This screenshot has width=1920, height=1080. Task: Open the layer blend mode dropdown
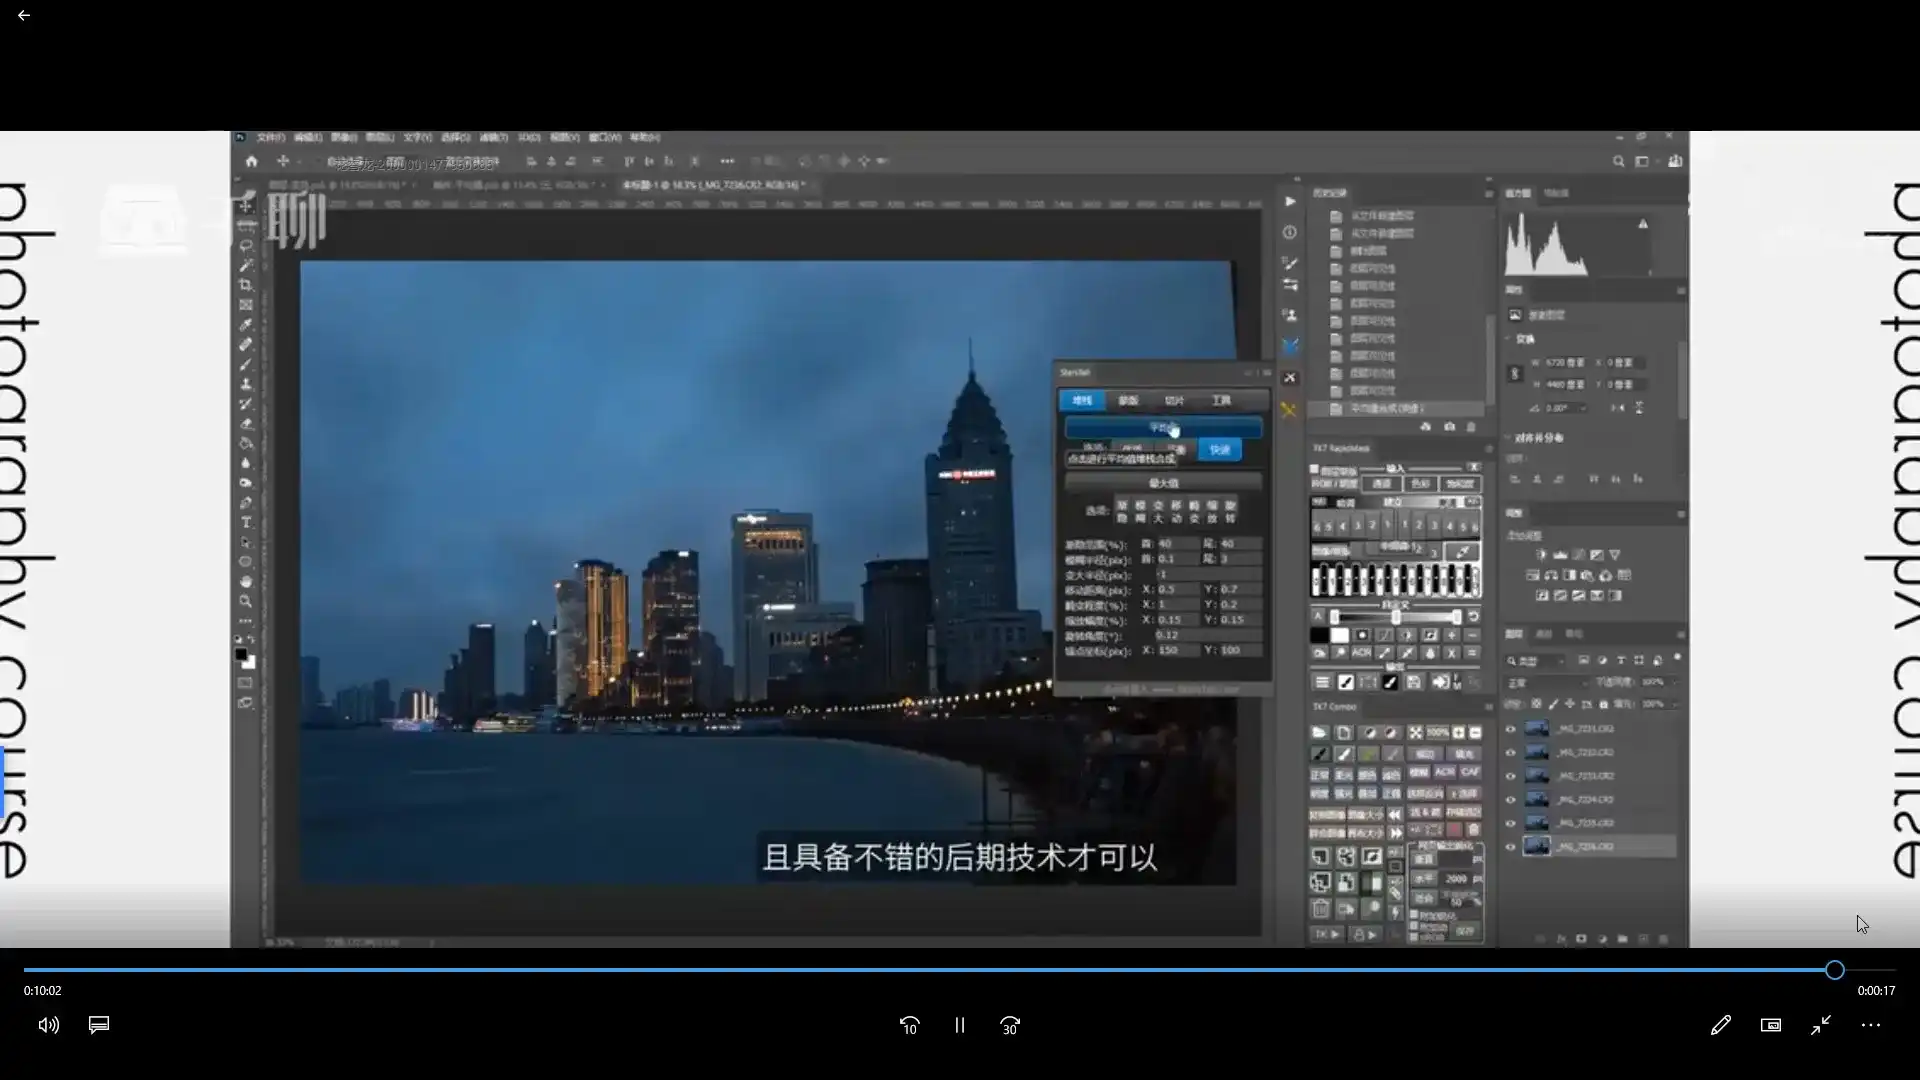(x=1546, y=682)
